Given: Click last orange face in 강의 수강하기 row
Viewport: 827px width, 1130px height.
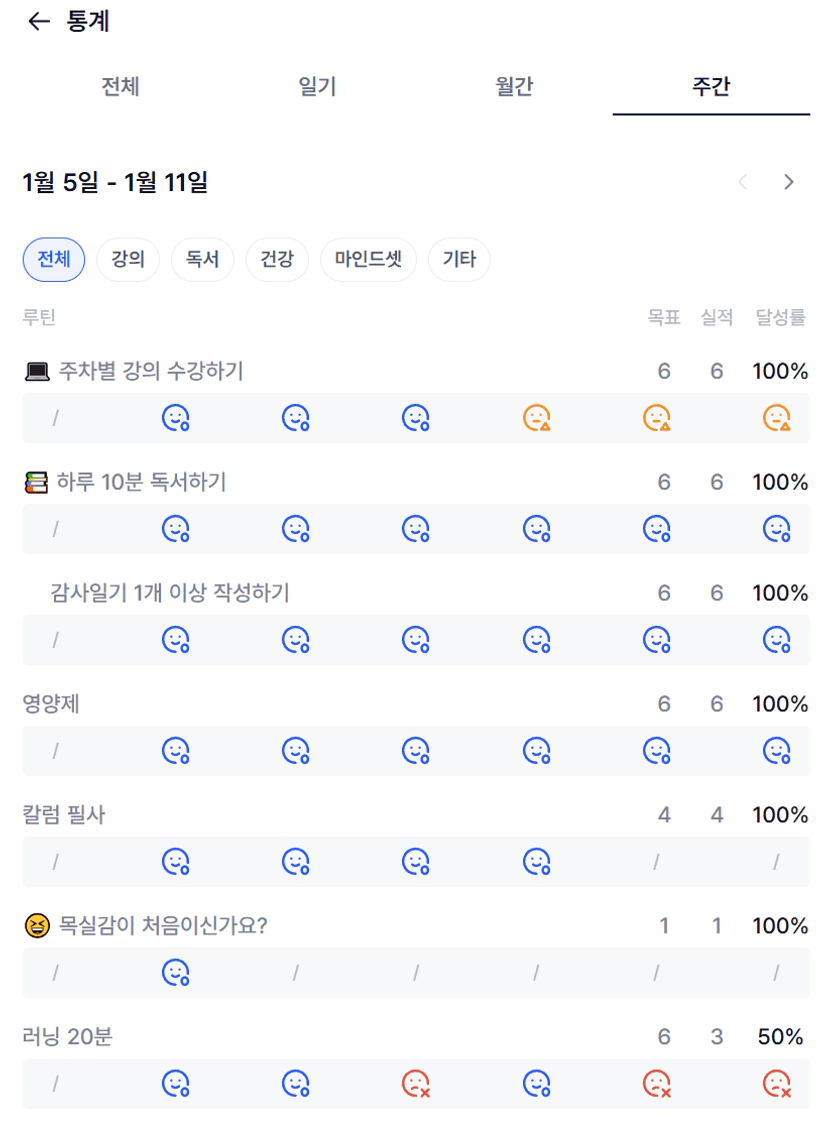Looking at the screenshot, I should pyautogui.click(x=777, y=418).
